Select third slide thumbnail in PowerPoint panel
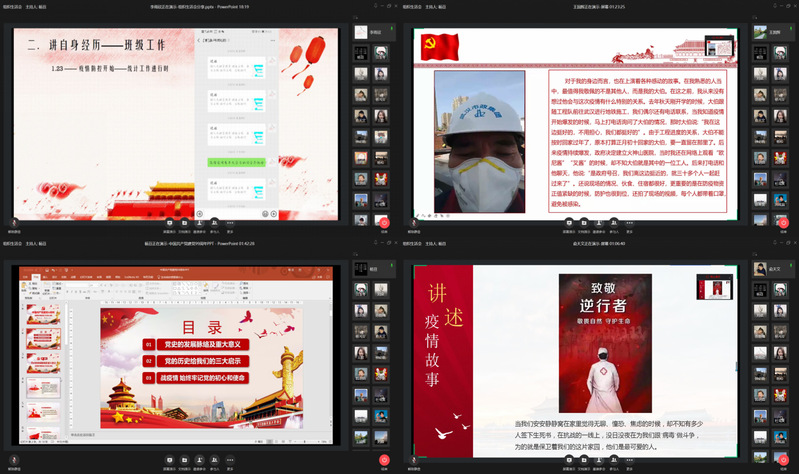 (x=44, y=363)
